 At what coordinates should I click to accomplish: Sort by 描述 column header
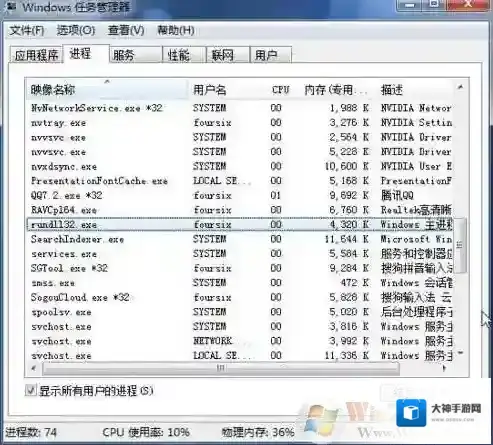point(416,89)
